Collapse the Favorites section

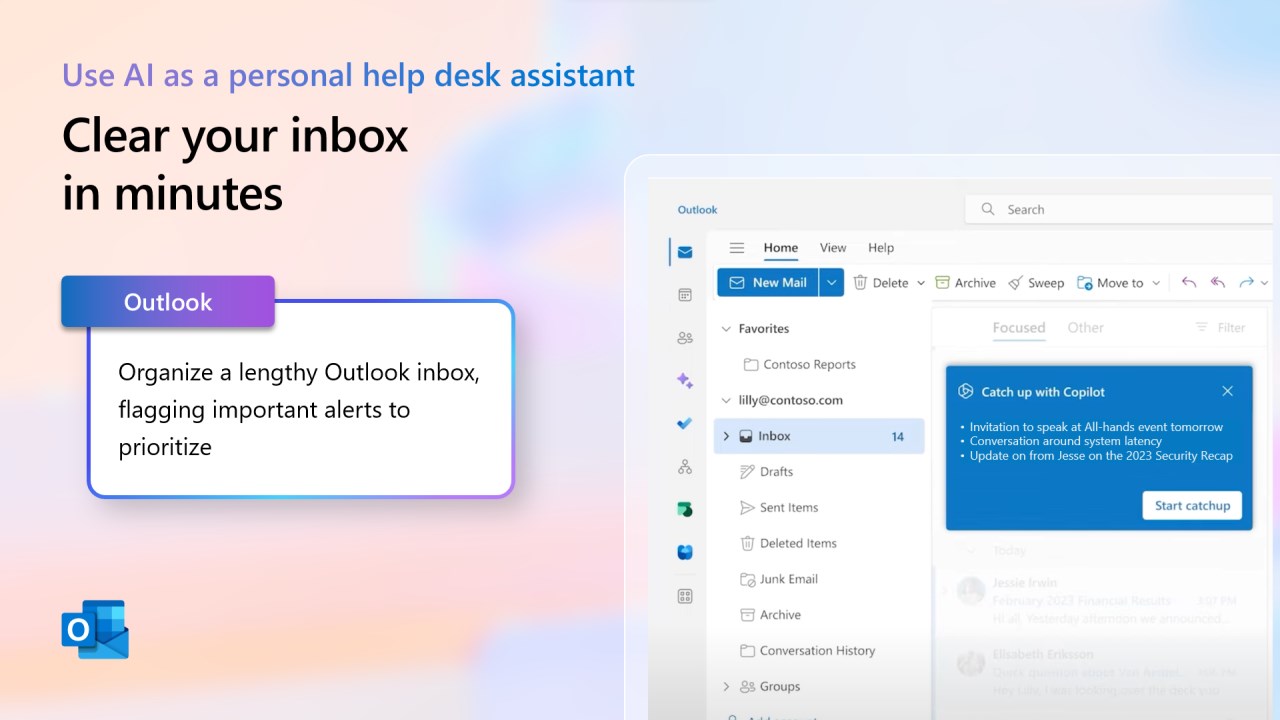click(x=727, y=329)
